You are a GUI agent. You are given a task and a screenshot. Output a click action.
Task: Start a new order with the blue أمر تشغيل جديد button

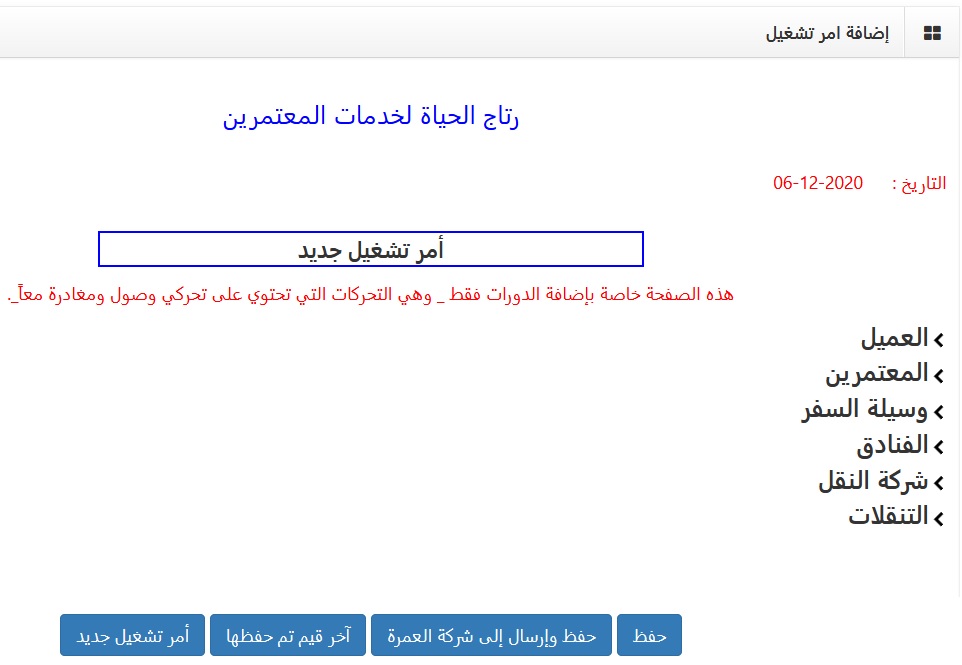(132, 635)
